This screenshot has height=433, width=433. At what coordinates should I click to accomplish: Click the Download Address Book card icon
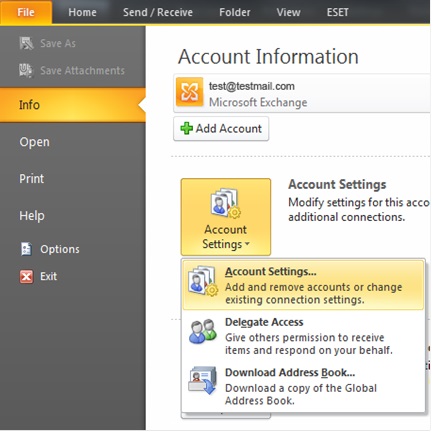point(202,380)
